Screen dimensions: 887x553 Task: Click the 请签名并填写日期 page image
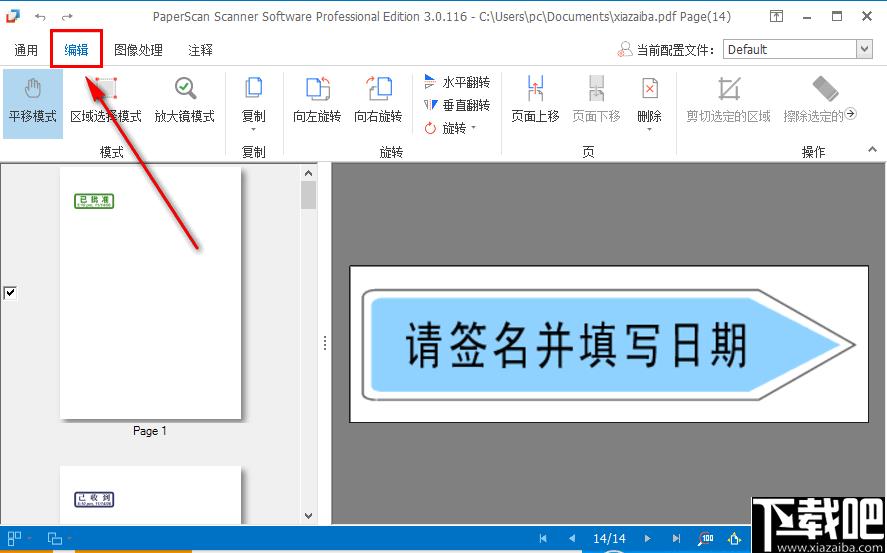pyautogui.click(x=609, y=344)
